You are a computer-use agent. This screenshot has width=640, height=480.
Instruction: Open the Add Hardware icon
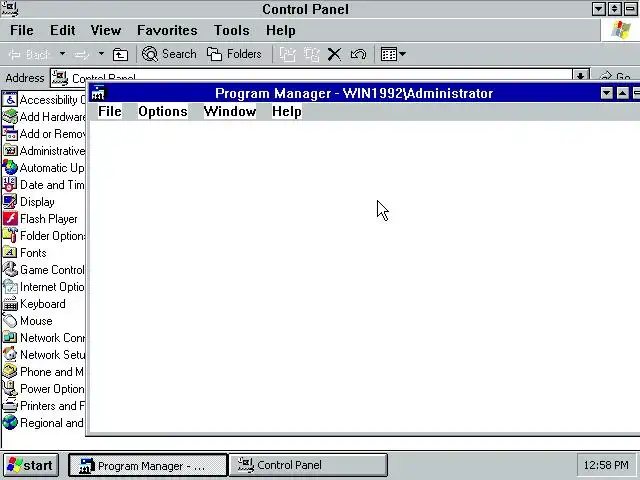tap(10, 117)
